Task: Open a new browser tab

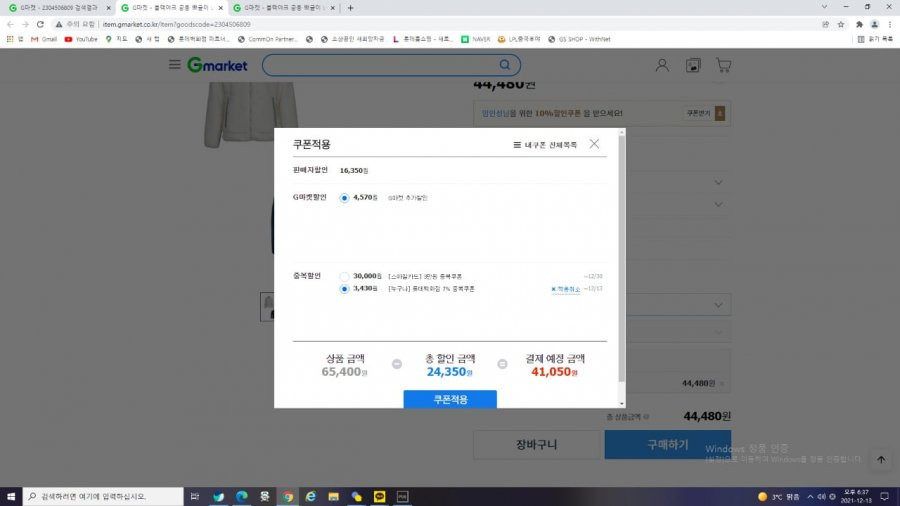Action: (351, 8)
